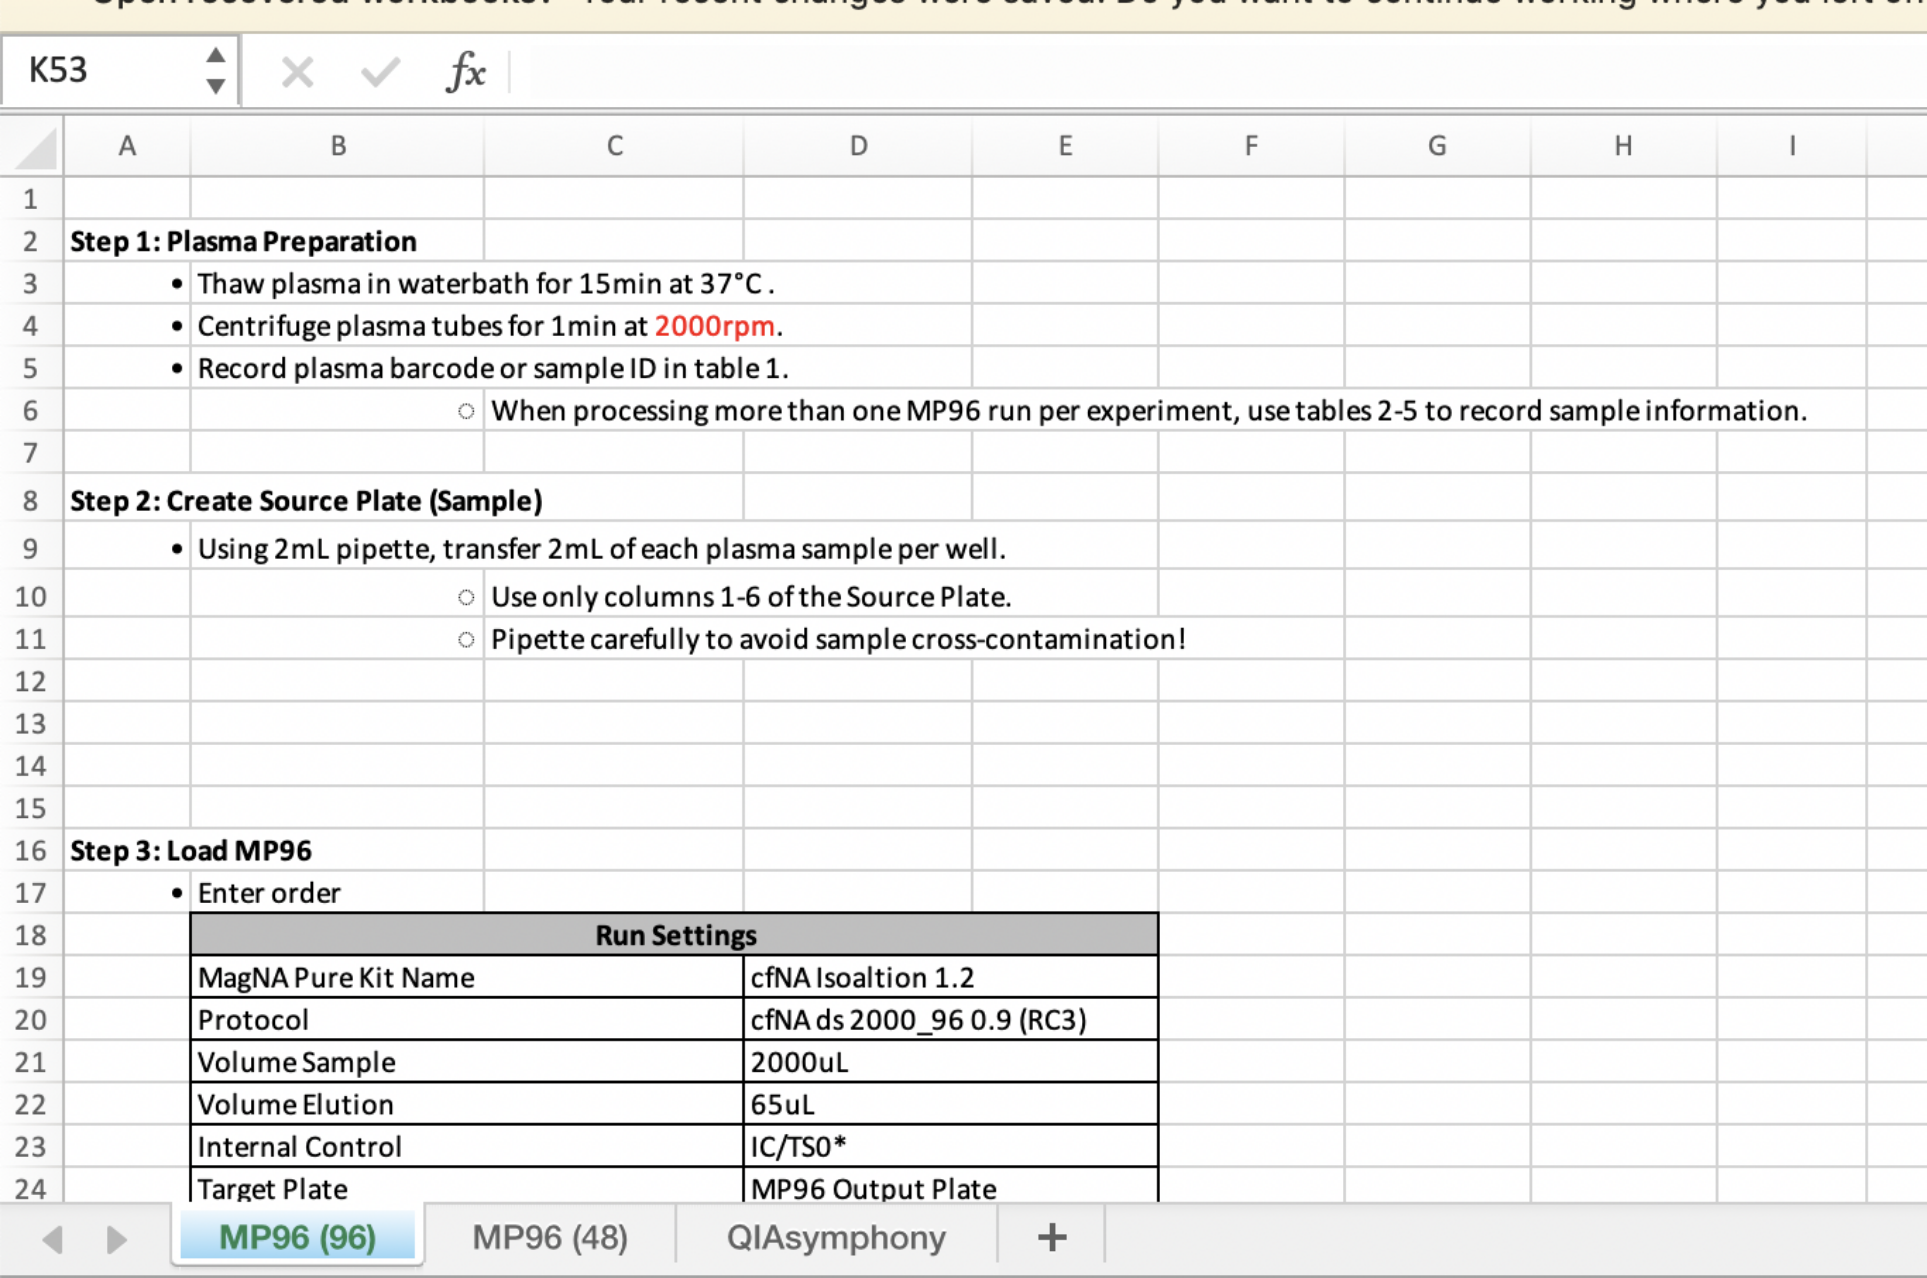Click the Name Box down stepper arrow
The height and width of the screenshot is (1278, 1927).
(215, 86)
